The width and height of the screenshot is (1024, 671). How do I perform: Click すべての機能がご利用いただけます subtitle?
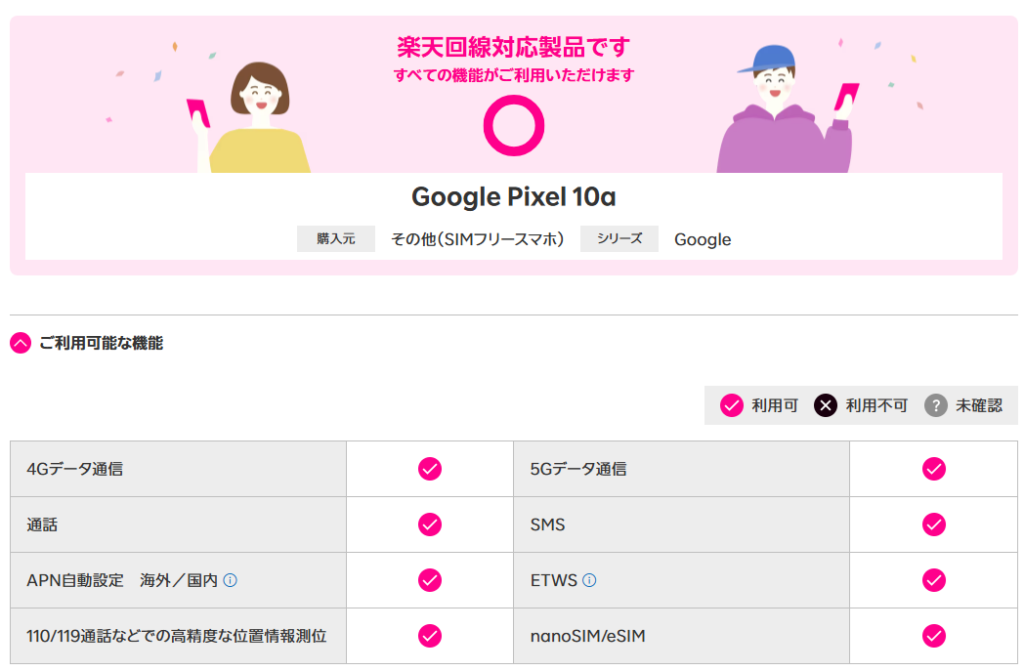(x=514, y=75)
